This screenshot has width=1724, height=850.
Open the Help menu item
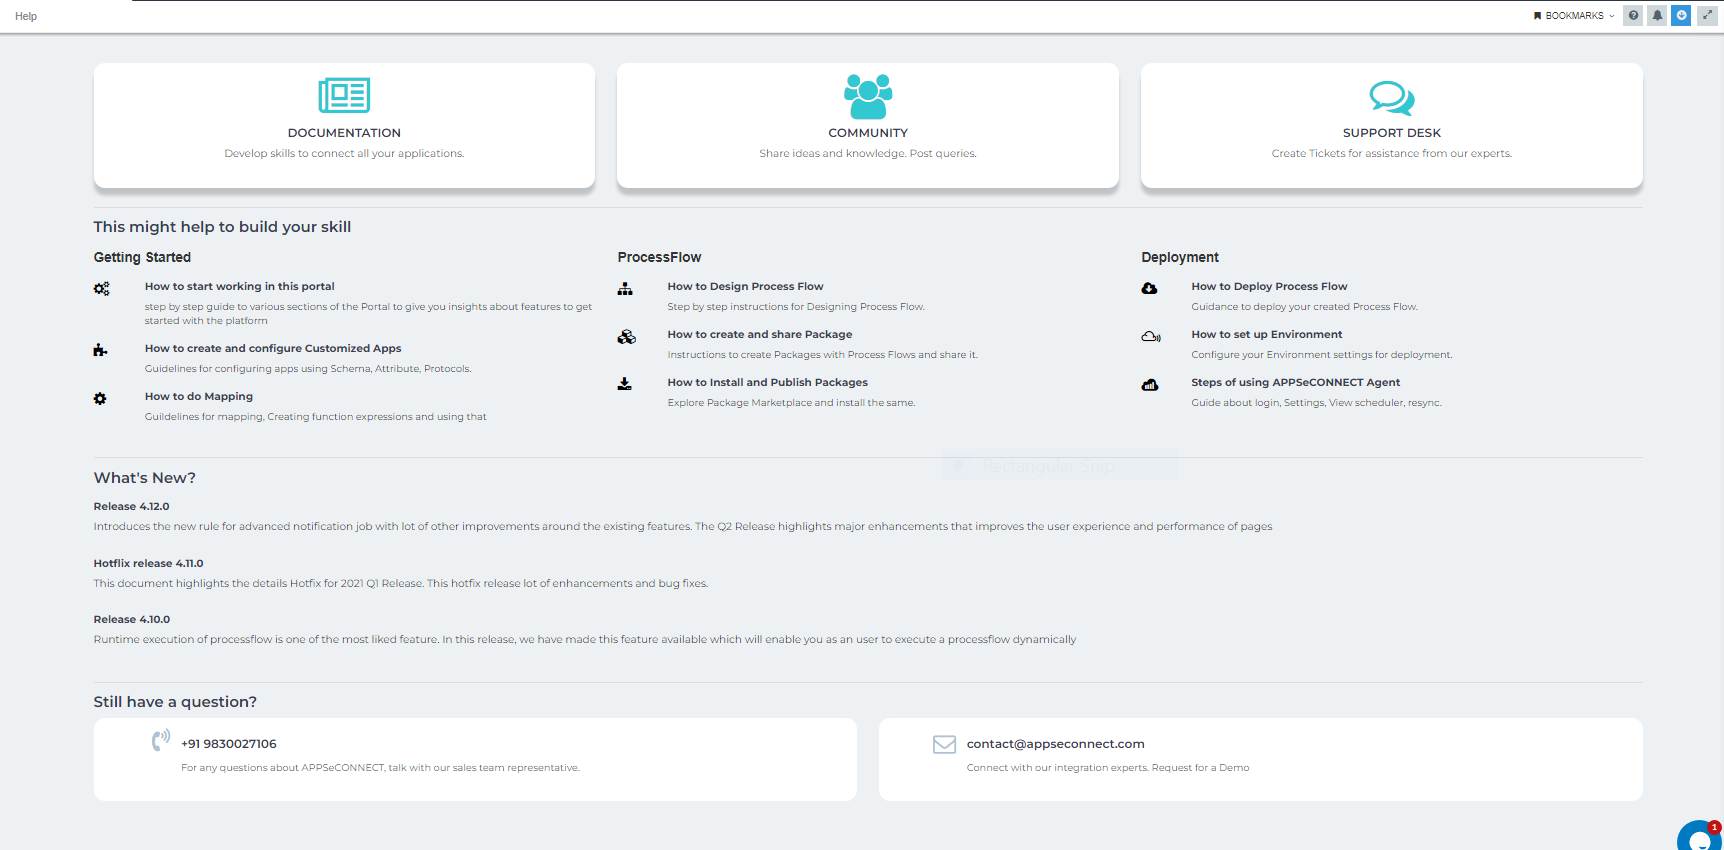(x=26, y=16)
